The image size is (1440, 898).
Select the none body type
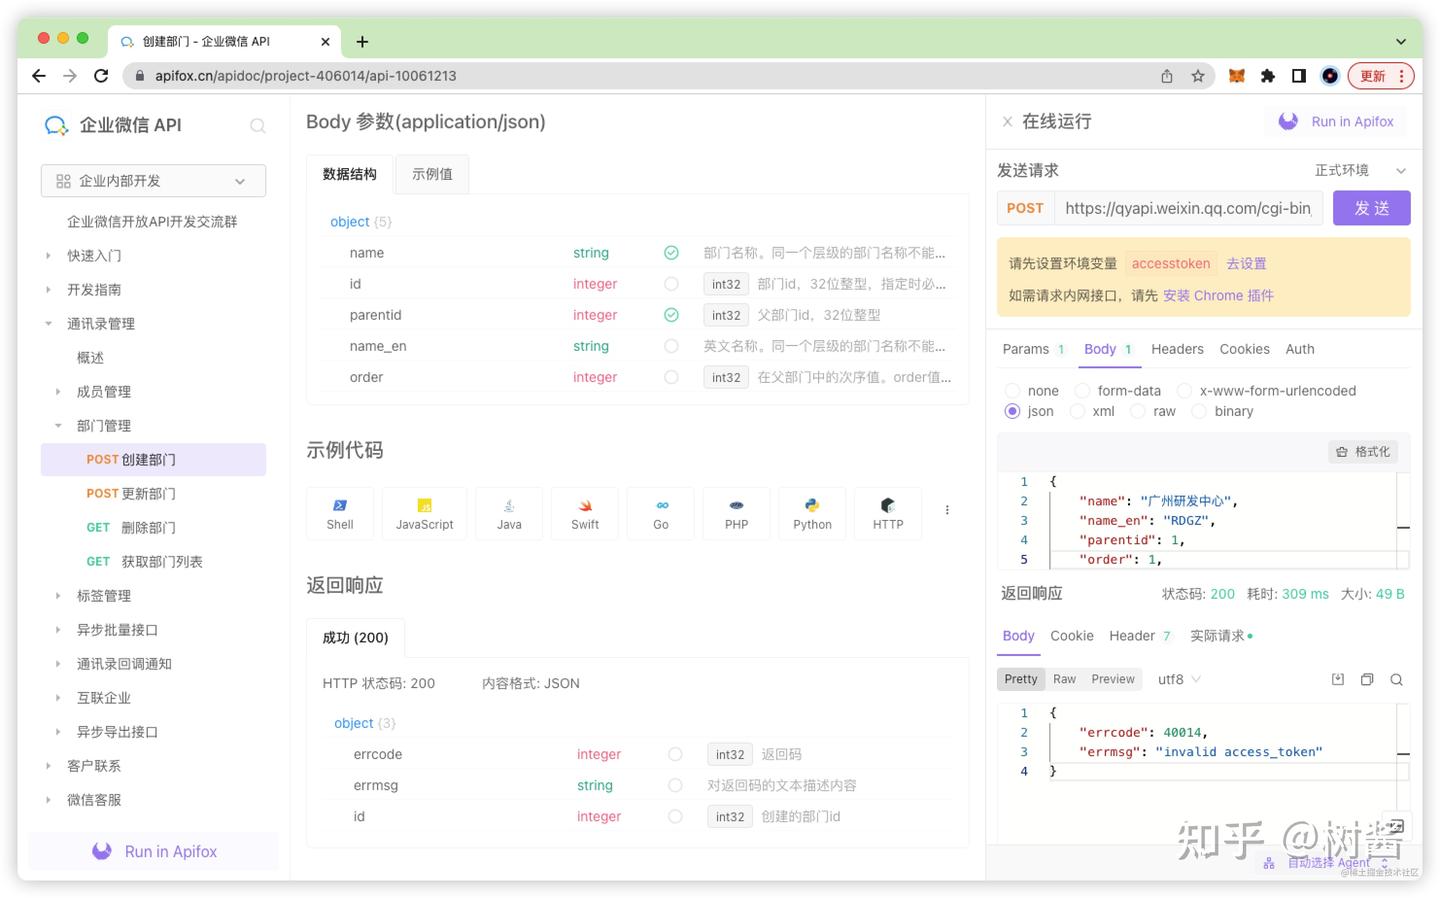(x=1012, y=391)
